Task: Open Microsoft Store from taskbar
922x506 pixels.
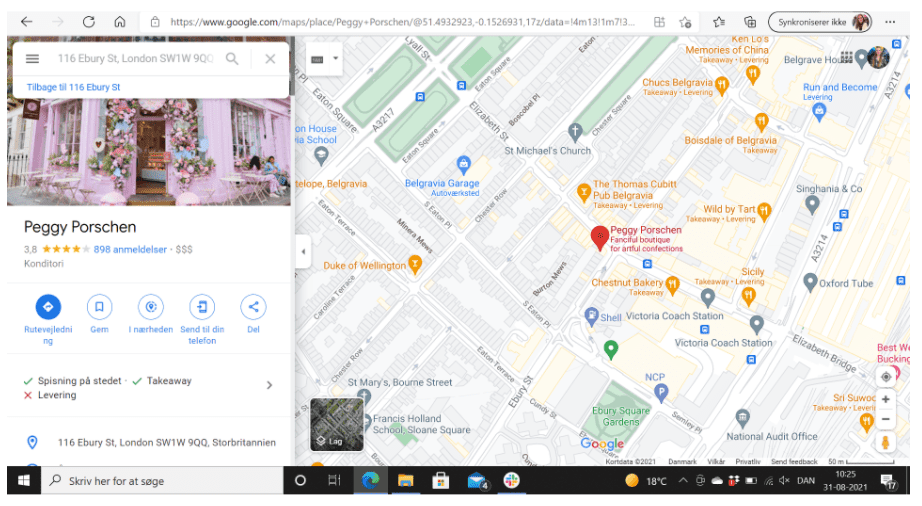Action: [x=440, y=481]
